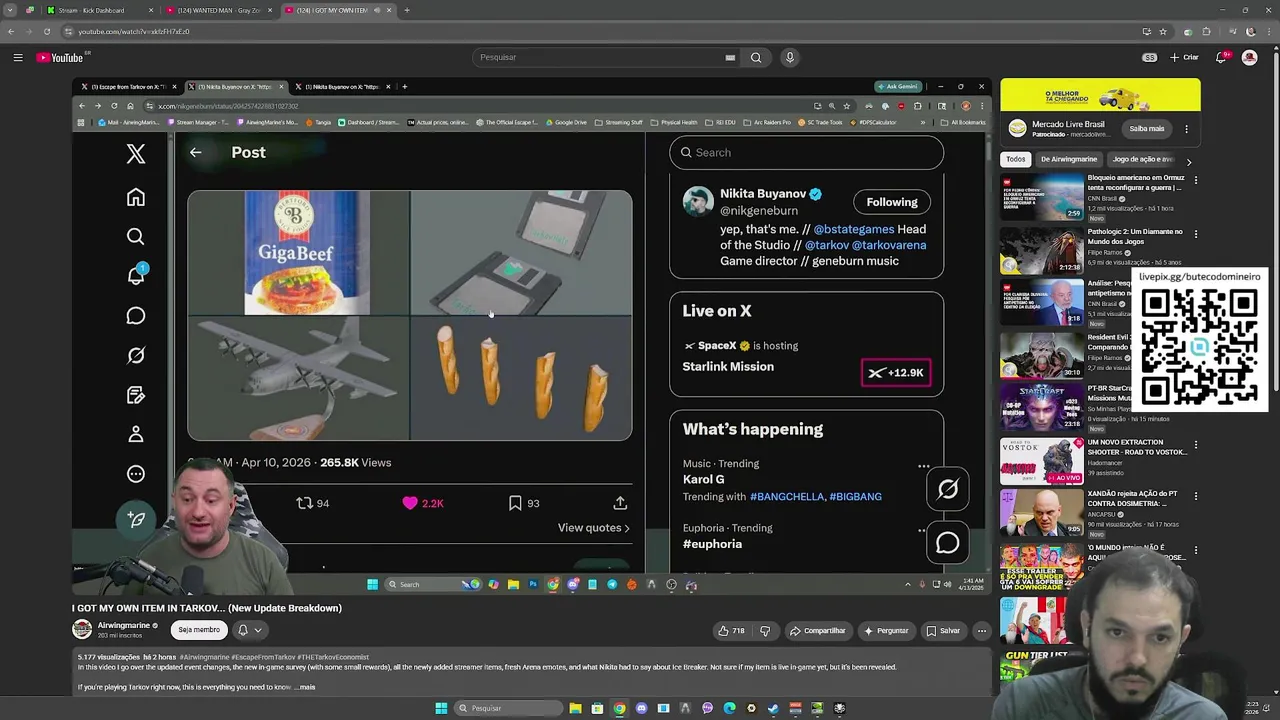Click the Perguntar ask button
Screen dimensions: 1280x720
(886, 631)
